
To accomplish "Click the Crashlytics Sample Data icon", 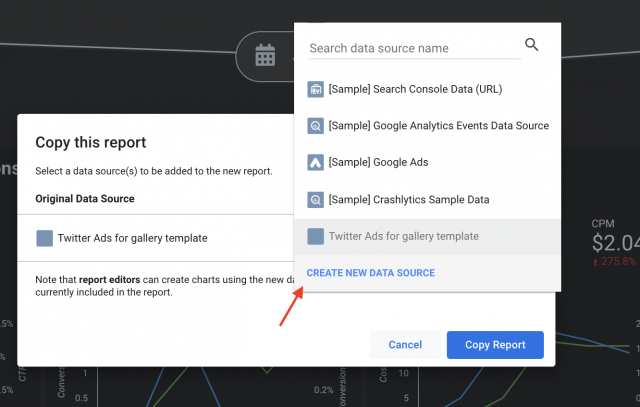I will point(316,199).
